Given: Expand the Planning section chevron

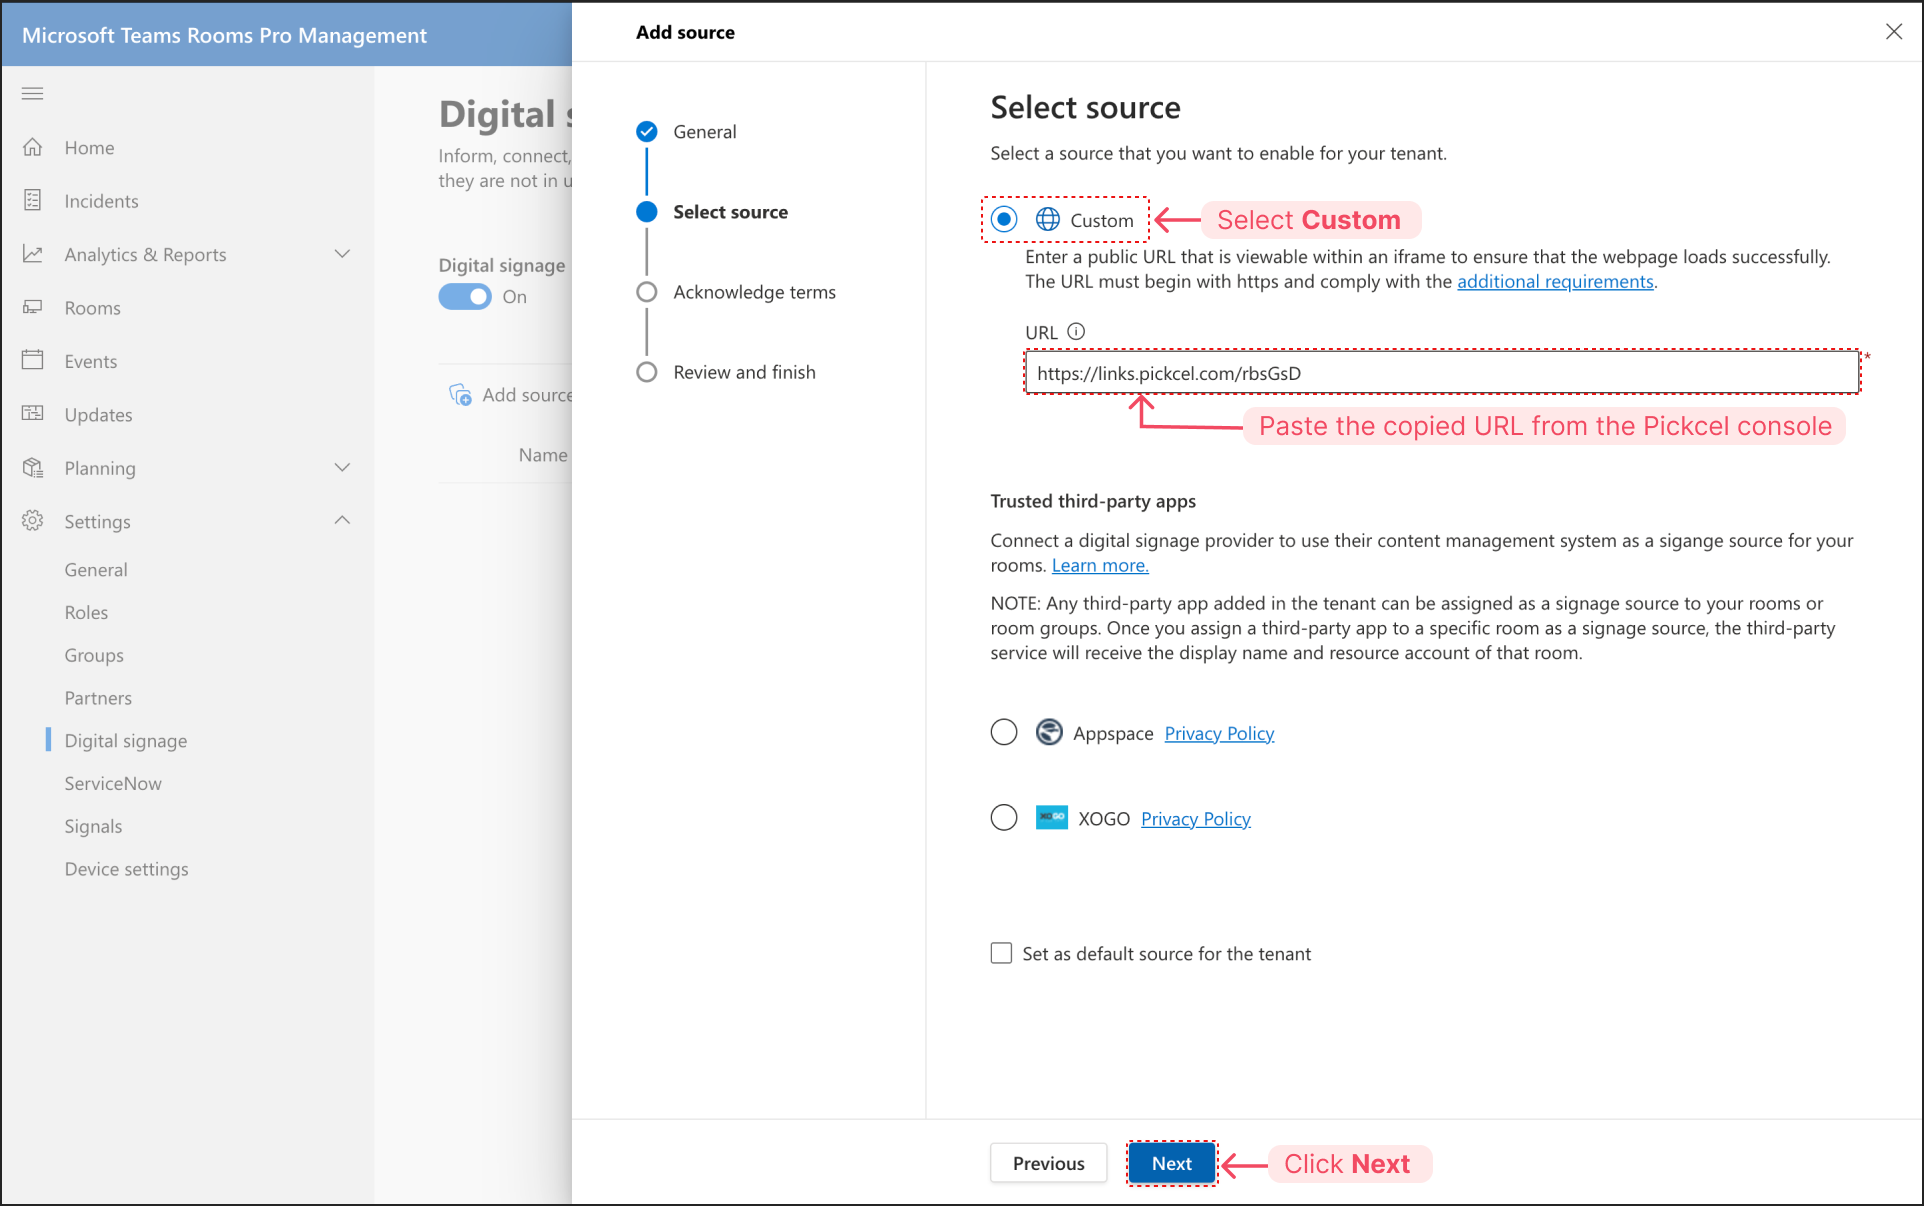Looking at the screenshot, I should coord(342,467).
